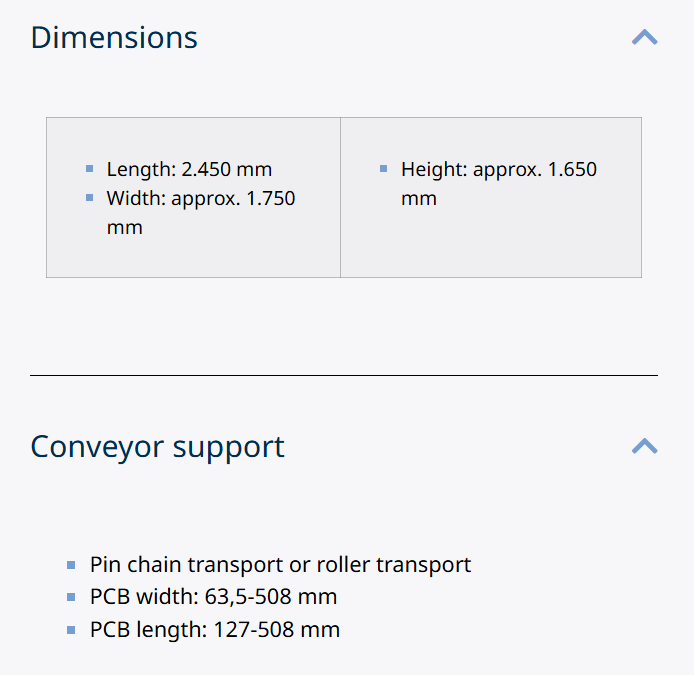This screenshot has width=694, height=675.
Task: Click the bullet beside PCB width
Action: click(x=71, y=598)
